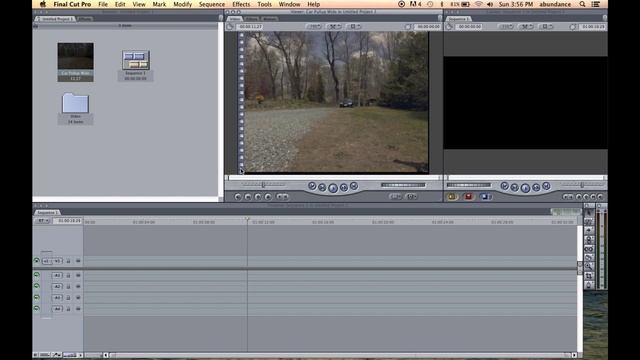Click Canvas Overwrite edit button (red)
640x360 pixels.
468,197
